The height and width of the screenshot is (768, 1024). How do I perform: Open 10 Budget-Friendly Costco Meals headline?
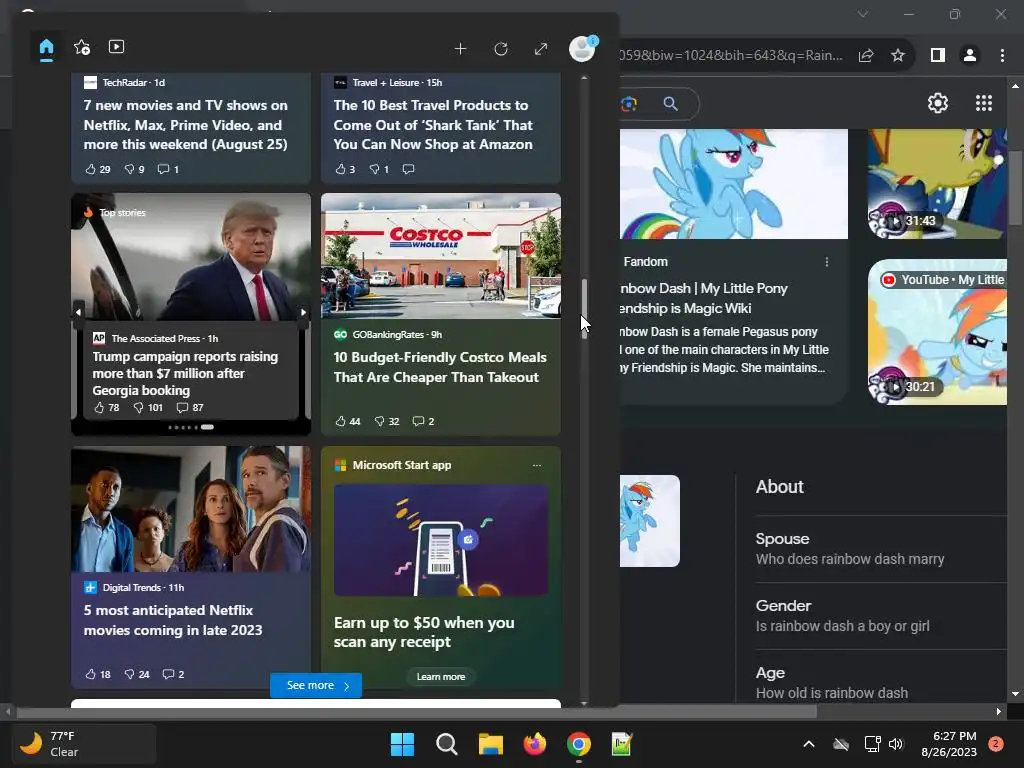[440, 367]
